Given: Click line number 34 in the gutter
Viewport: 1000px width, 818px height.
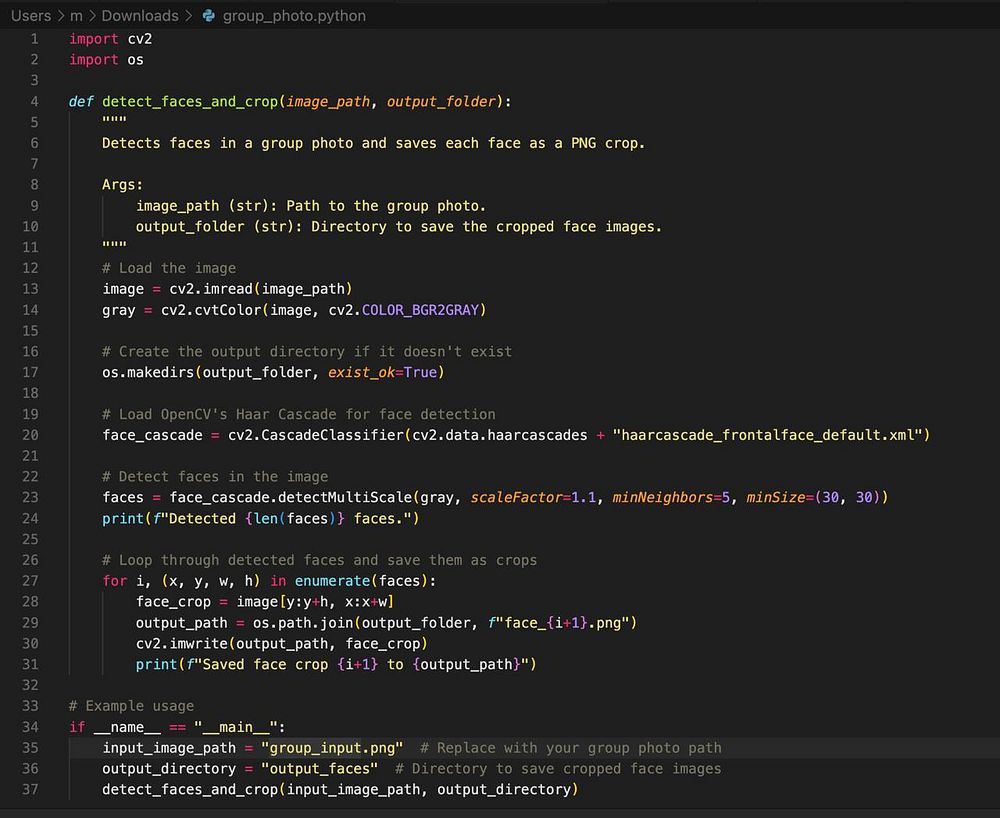Looking at the screenshot, I should point(30,727).
